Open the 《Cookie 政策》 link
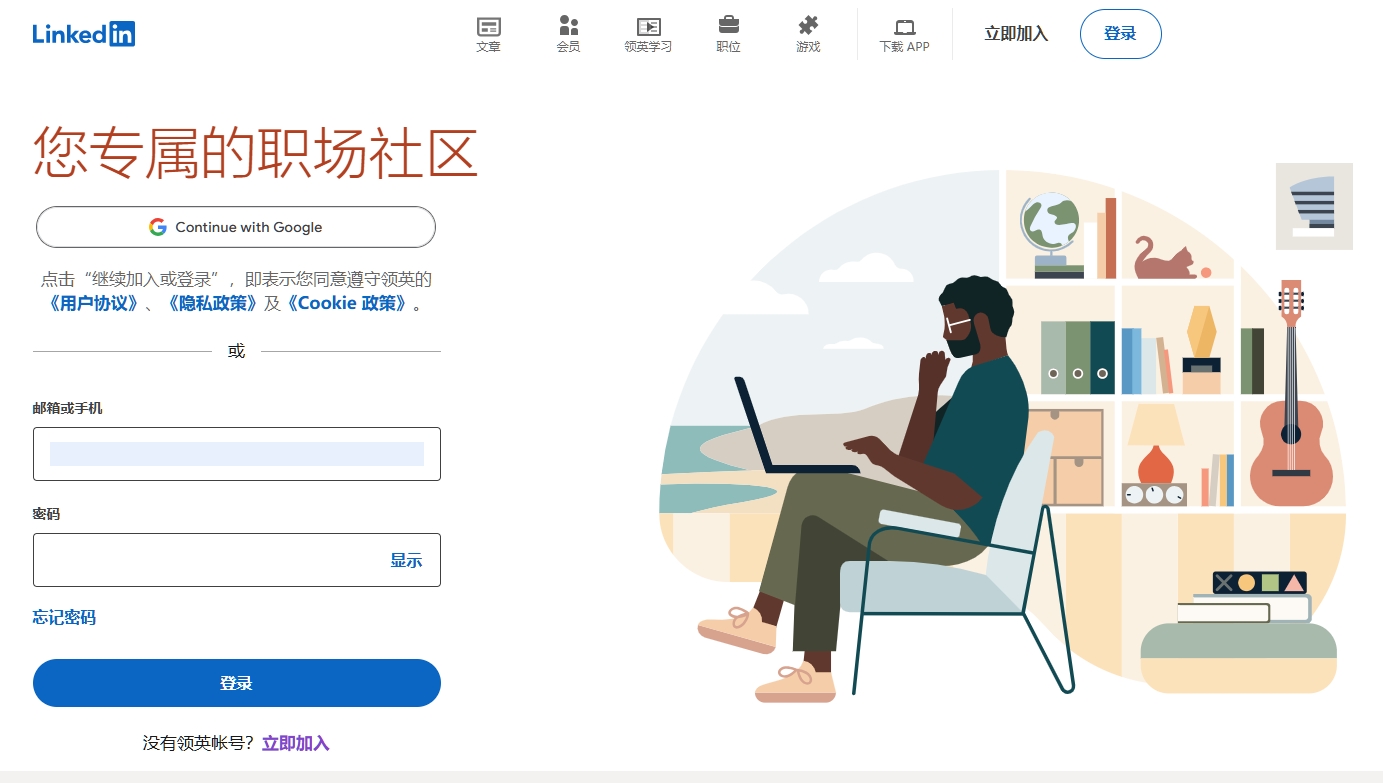This screenshot has height=783, width=1383. coord(348,303)
